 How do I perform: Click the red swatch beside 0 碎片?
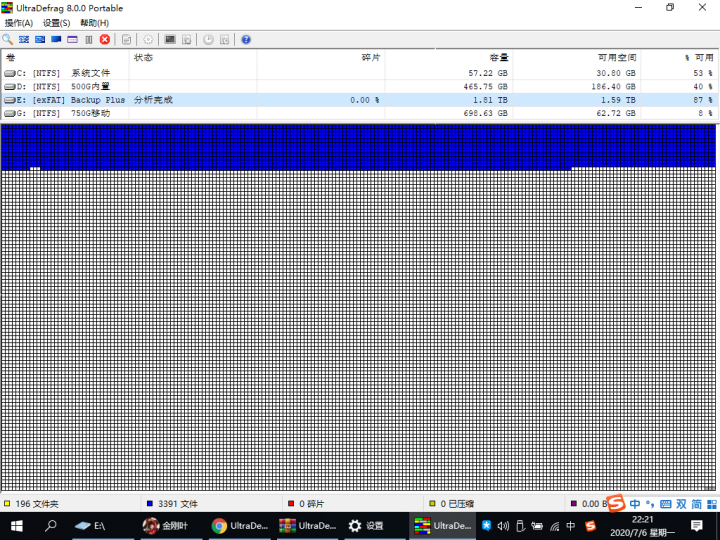(291, 504)
